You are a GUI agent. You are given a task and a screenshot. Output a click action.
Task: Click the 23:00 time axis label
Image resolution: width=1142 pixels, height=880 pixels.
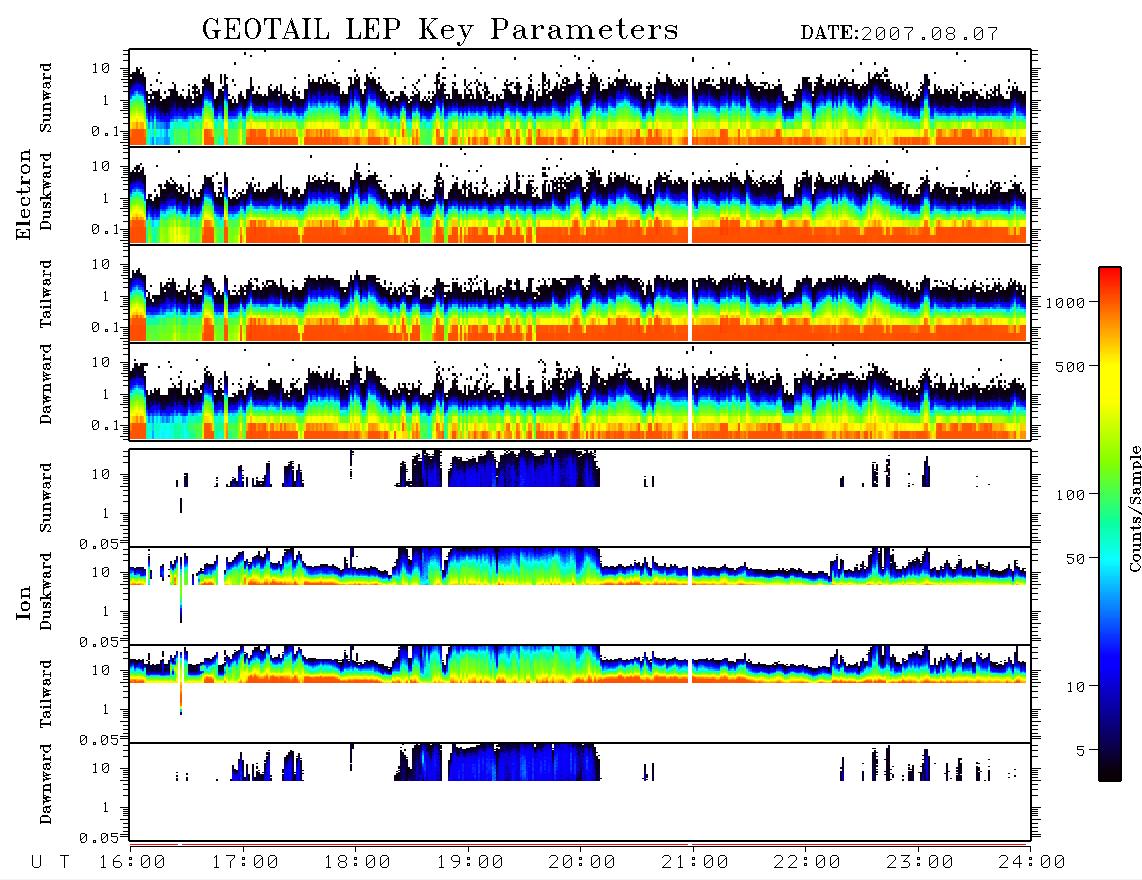[919, 862]
